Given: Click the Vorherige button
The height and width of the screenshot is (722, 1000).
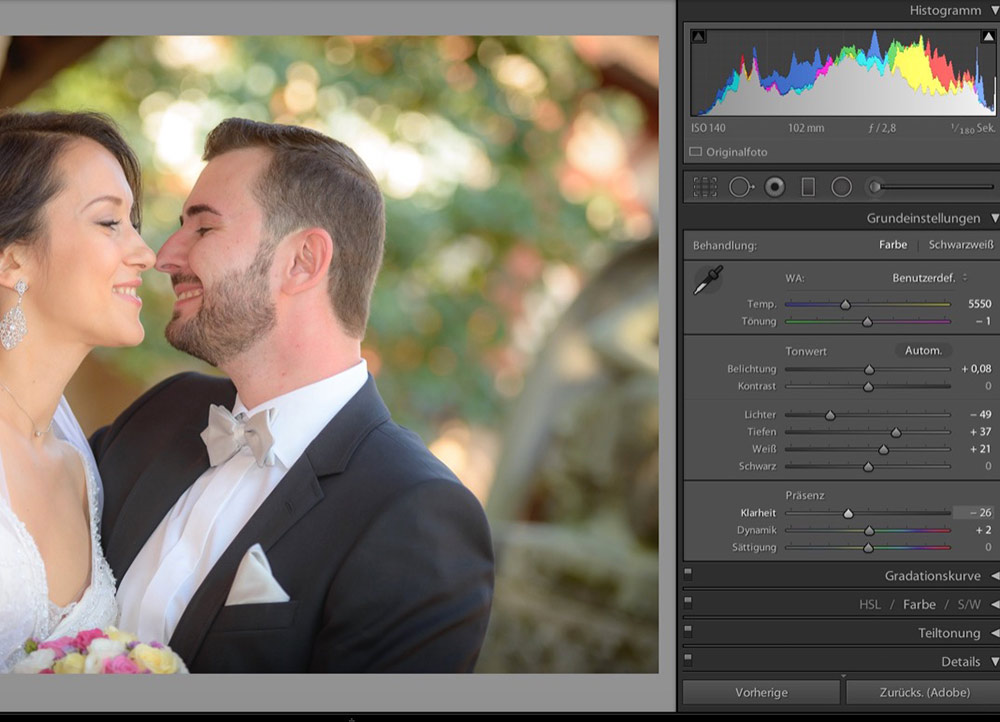Looking at the screenshot, I should pos(761,693).
